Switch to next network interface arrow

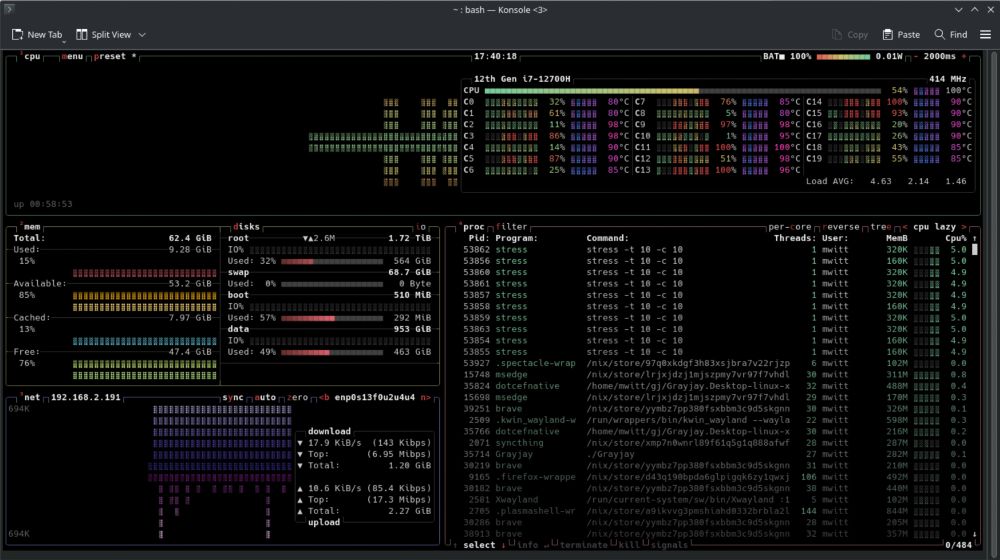pyautogui.click(x=425, y=397)
